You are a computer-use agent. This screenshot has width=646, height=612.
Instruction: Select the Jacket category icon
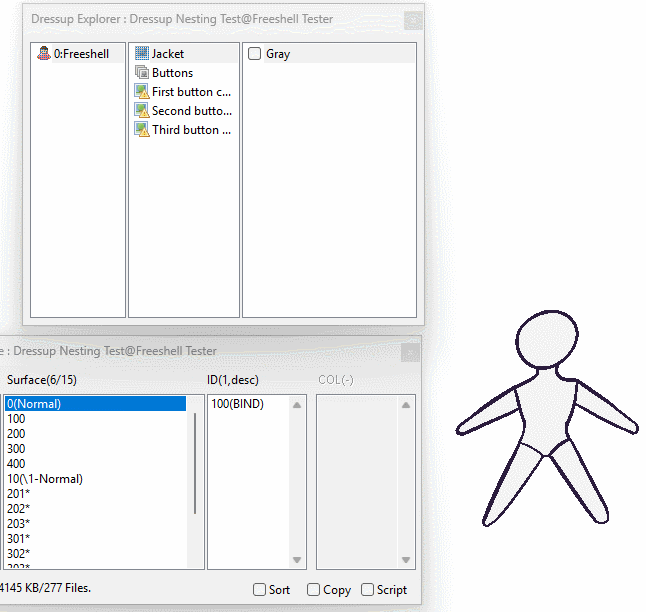(x=142, y=54)
